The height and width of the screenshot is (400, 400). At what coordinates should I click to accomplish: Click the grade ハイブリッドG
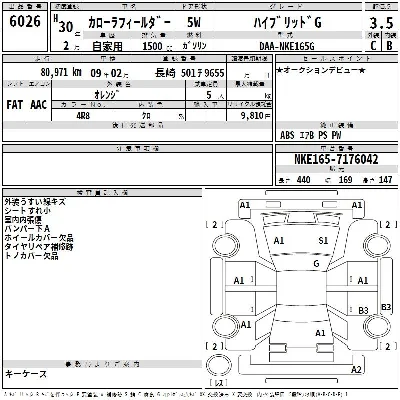pyautogui.click(x=288, y=22)
